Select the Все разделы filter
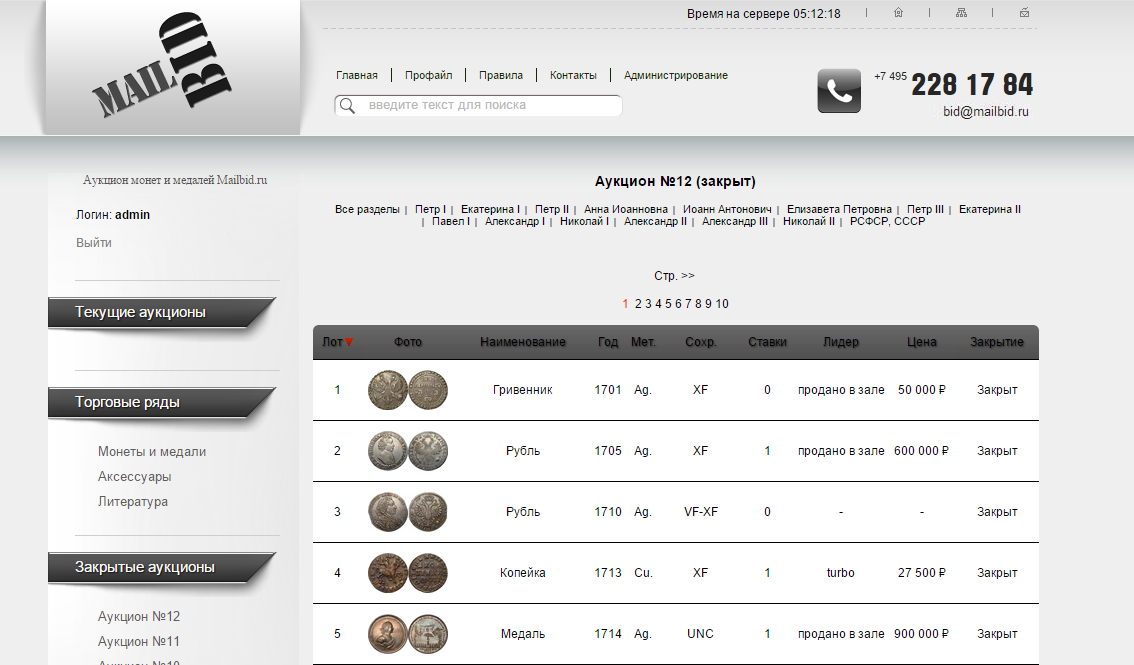This screenshot has width=1134, height=665. (367, 209)
